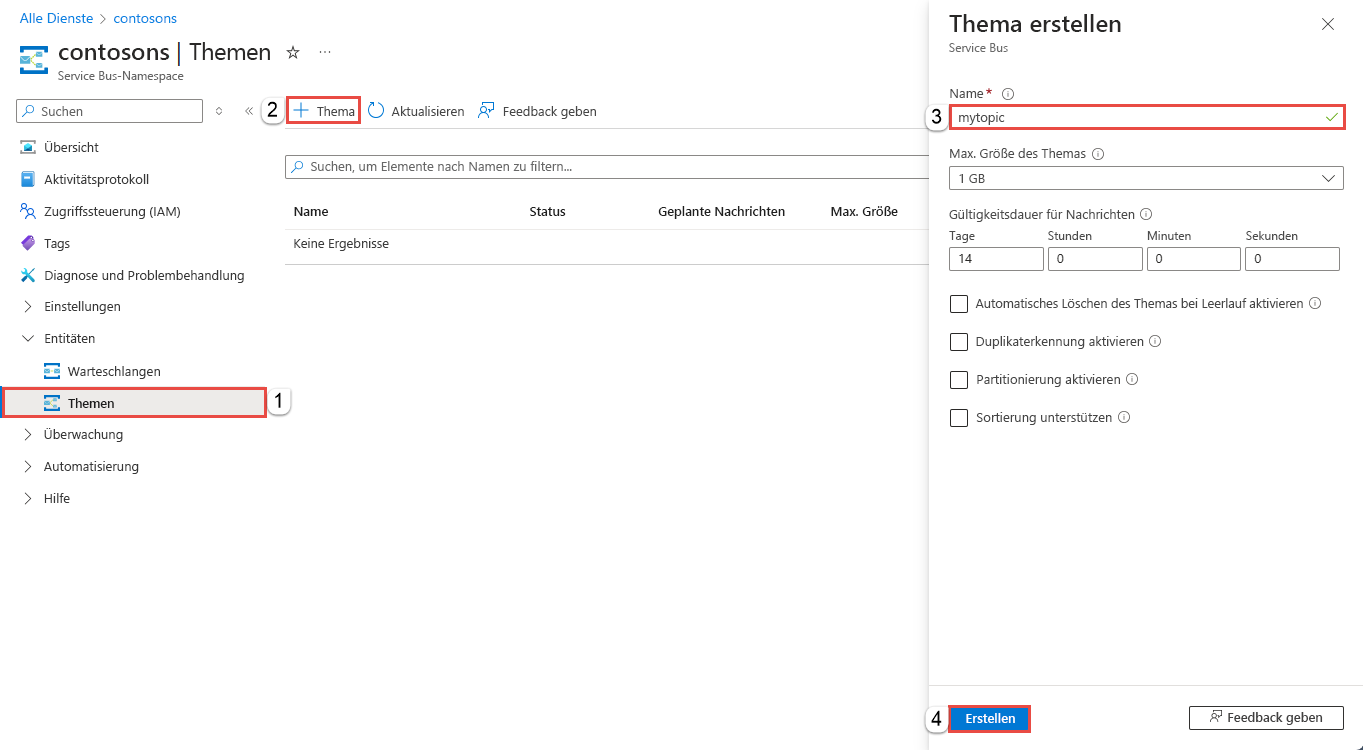The image size is (1363, 750).
Task: Click info icon for Partitionierung aktivieren
Action: pos(1132,379)
